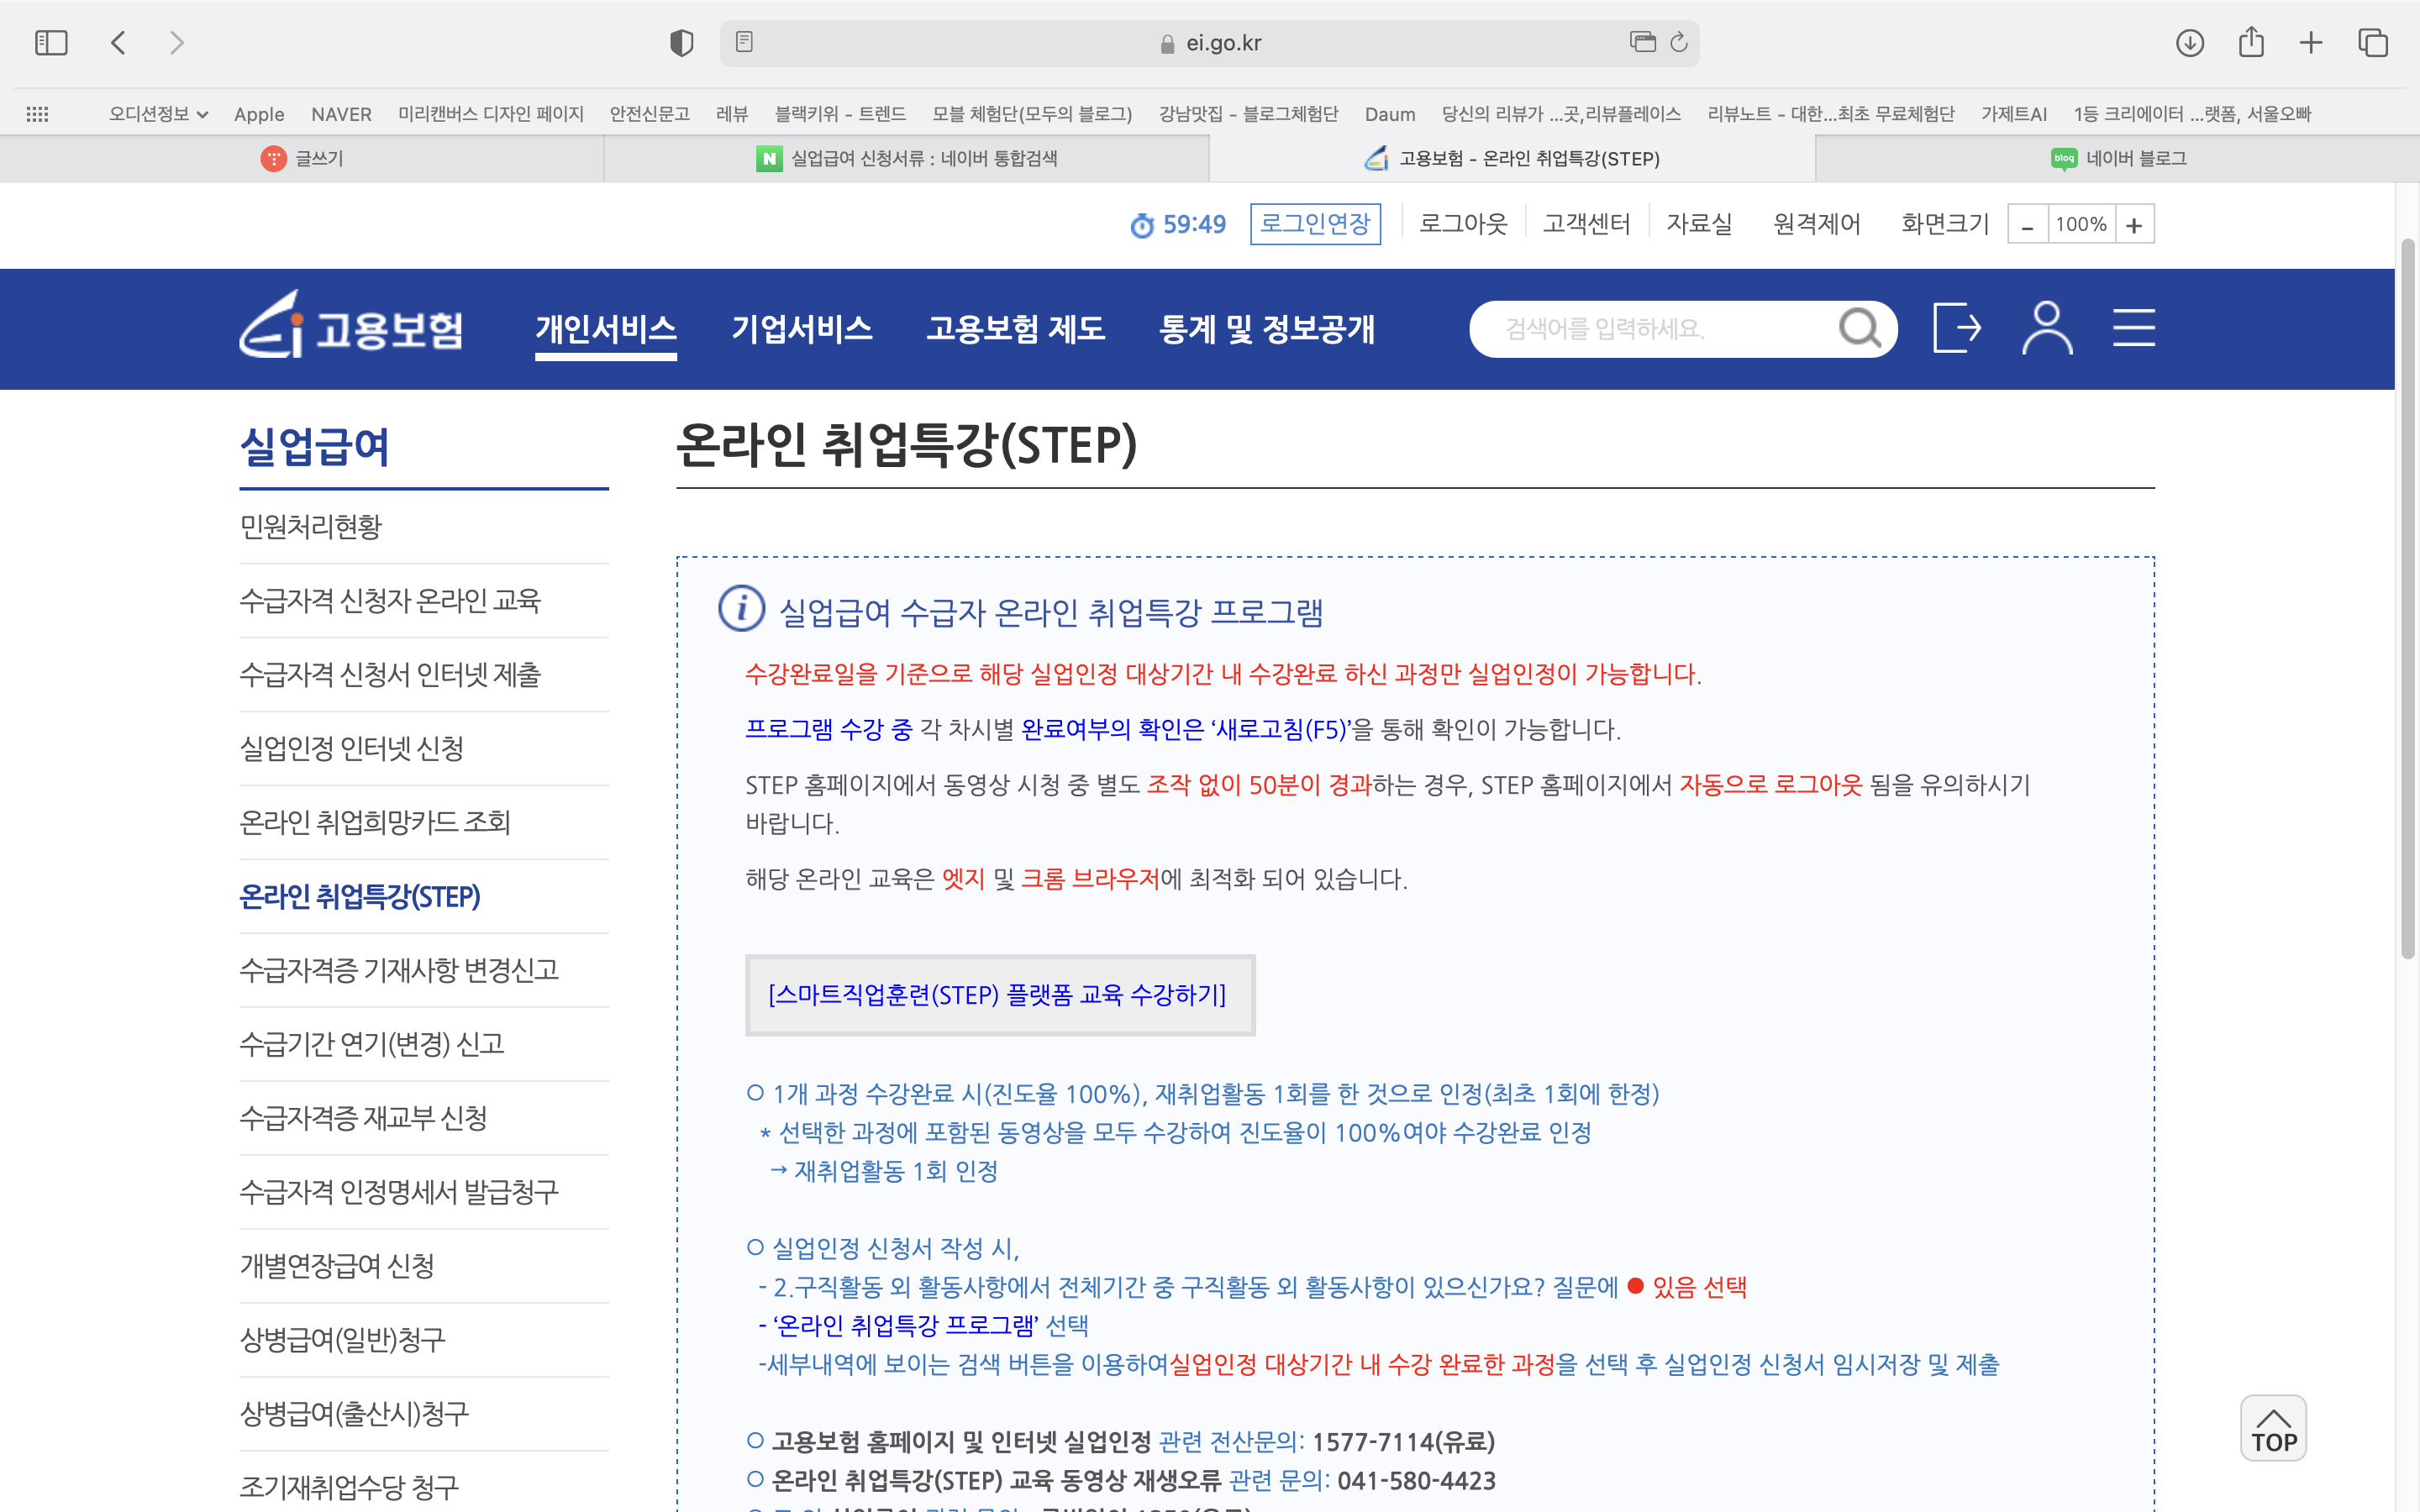
Task: Click the logout door icon in blue header
Action: tap(1956, 328)
